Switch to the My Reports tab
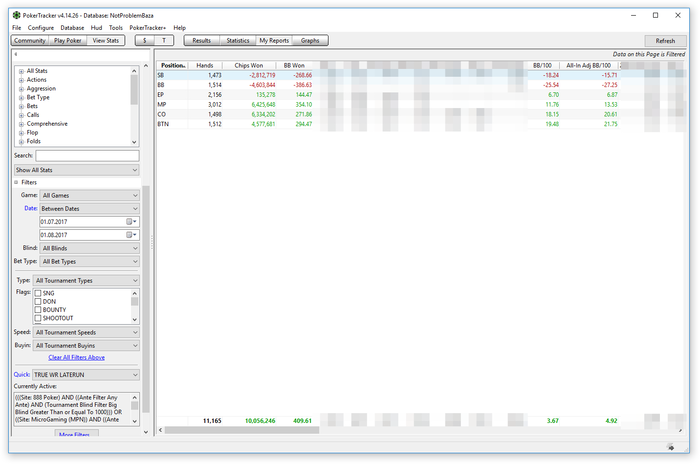Viewport: 700px width, 464px height. tap(274, 41)
